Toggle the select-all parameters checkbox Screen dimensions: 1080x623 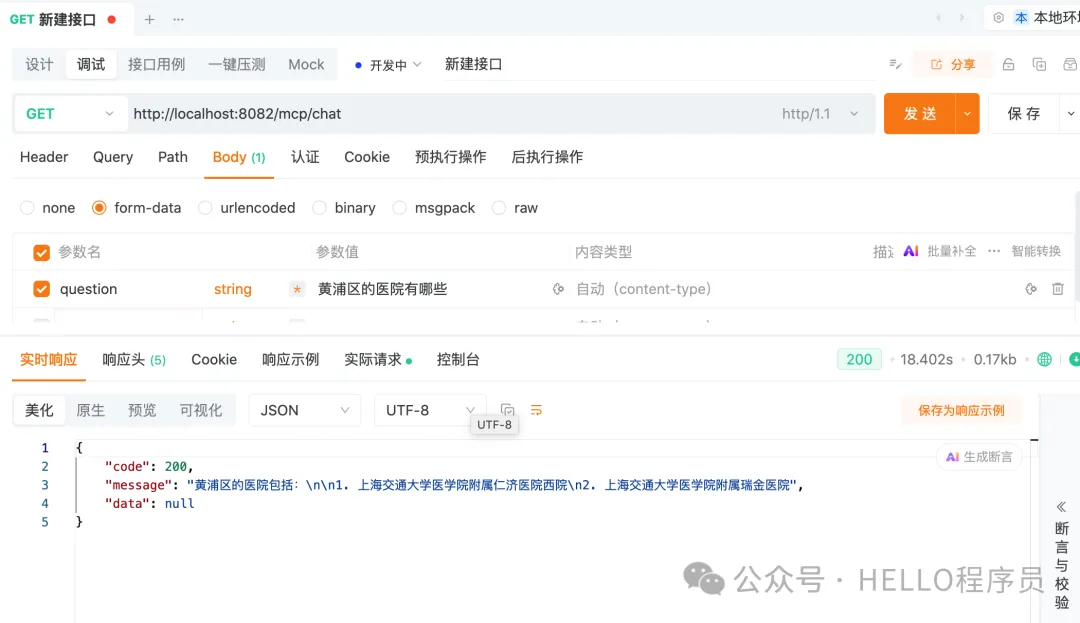click(x=41, y=253)
